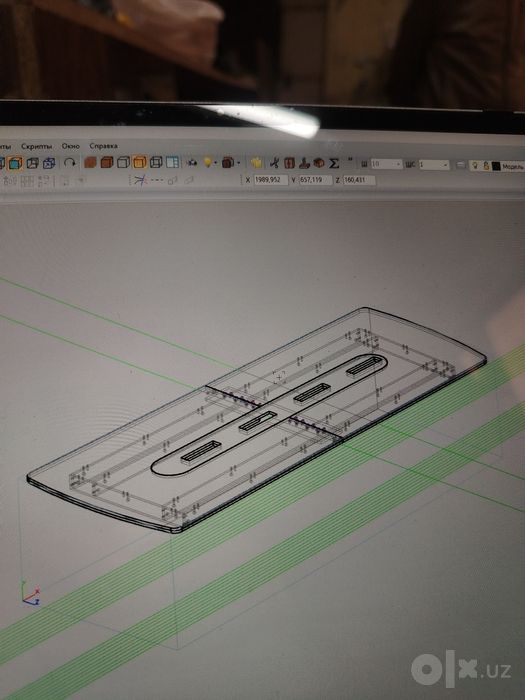Open the material cube dropdown arrow
Screen dimensions: 525x700
click(238, 163)
